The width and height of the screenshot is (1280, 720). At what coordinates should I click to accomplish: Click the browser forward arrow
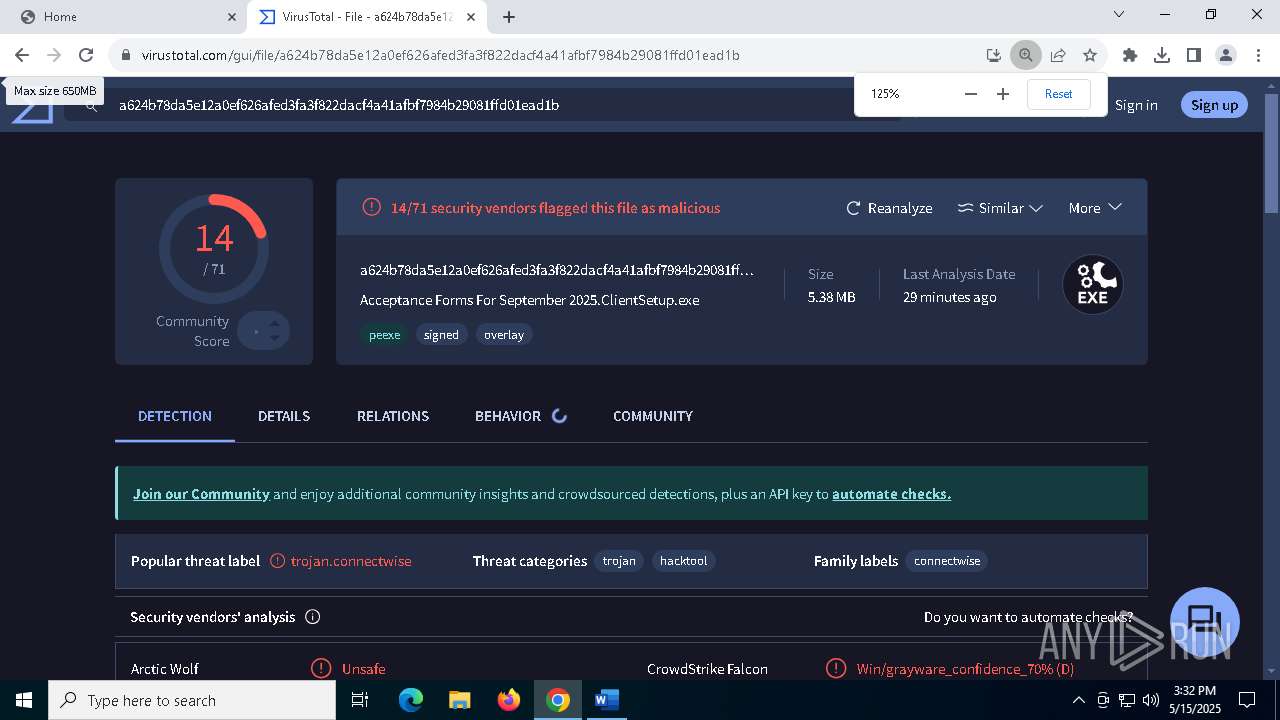54,55
